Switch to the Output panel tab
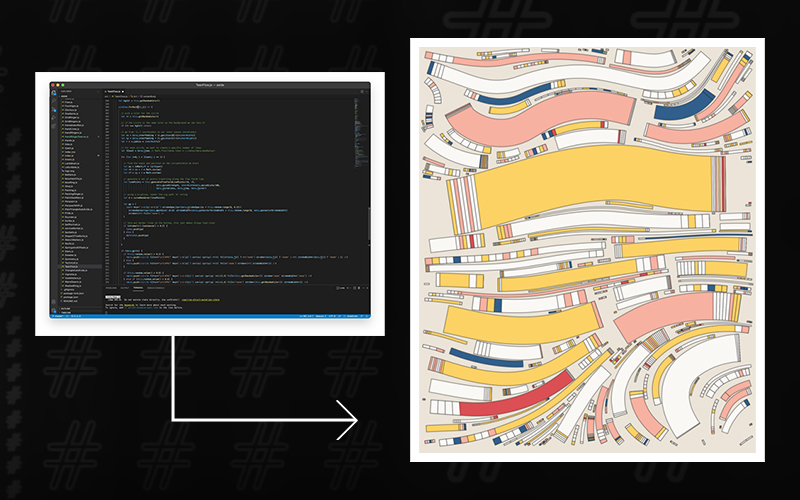 125,288
